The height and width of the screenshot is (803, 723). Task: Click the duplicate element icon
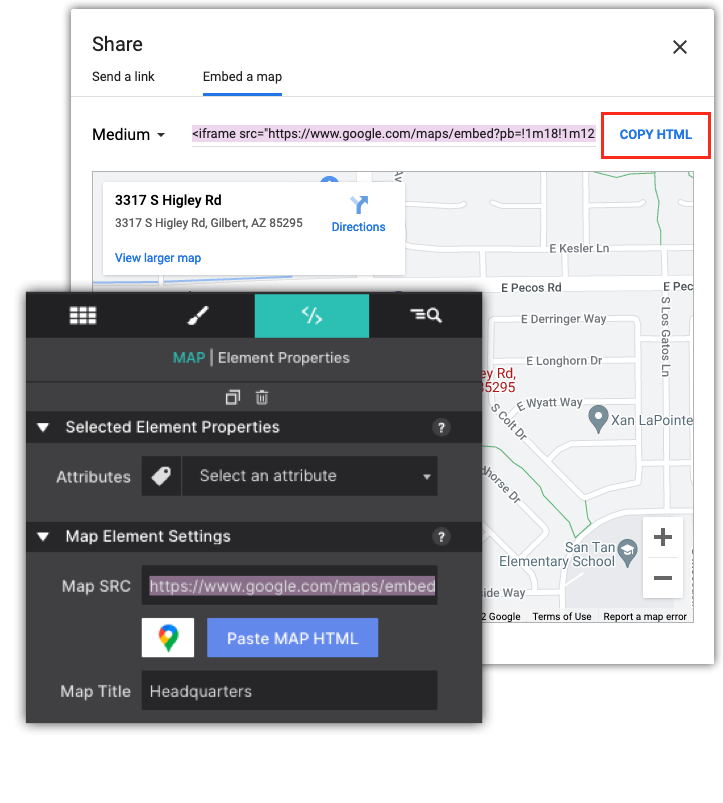[x=233, y=397]
